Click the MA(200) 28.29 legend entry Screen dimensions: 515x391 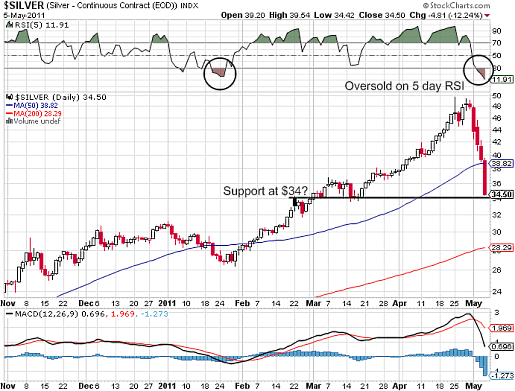pyautogui.click(x=37, y=114)
